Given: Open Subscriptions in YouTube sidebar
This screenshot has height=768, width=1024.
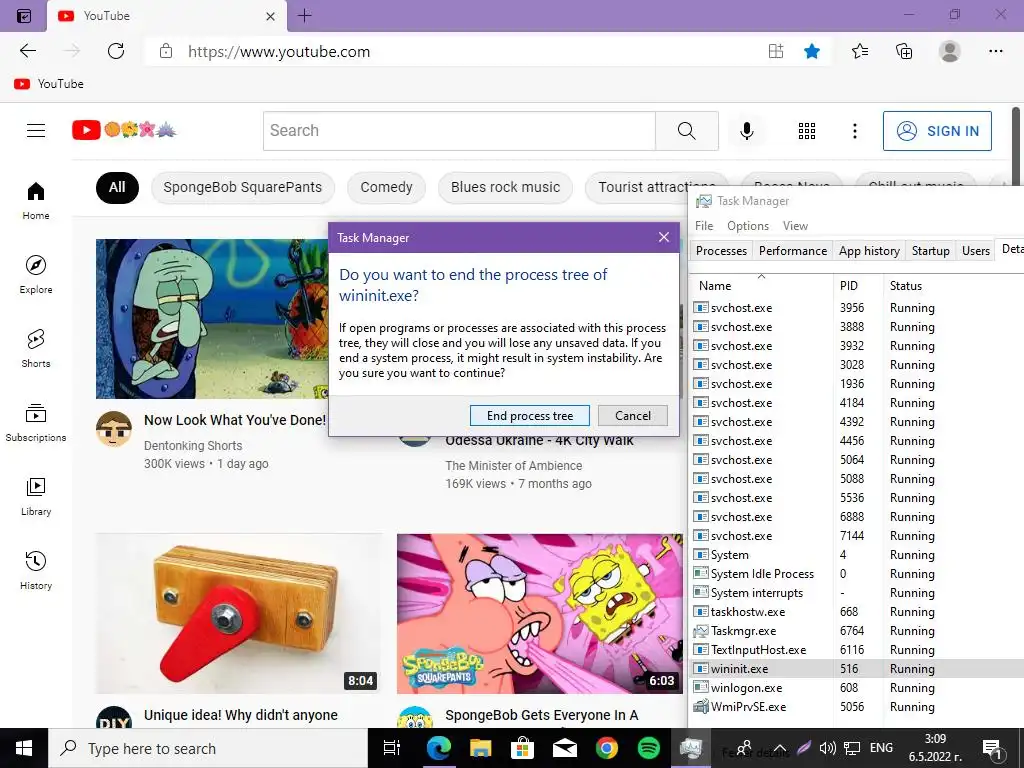Looking at the screenshot, I should pos(36,423).
